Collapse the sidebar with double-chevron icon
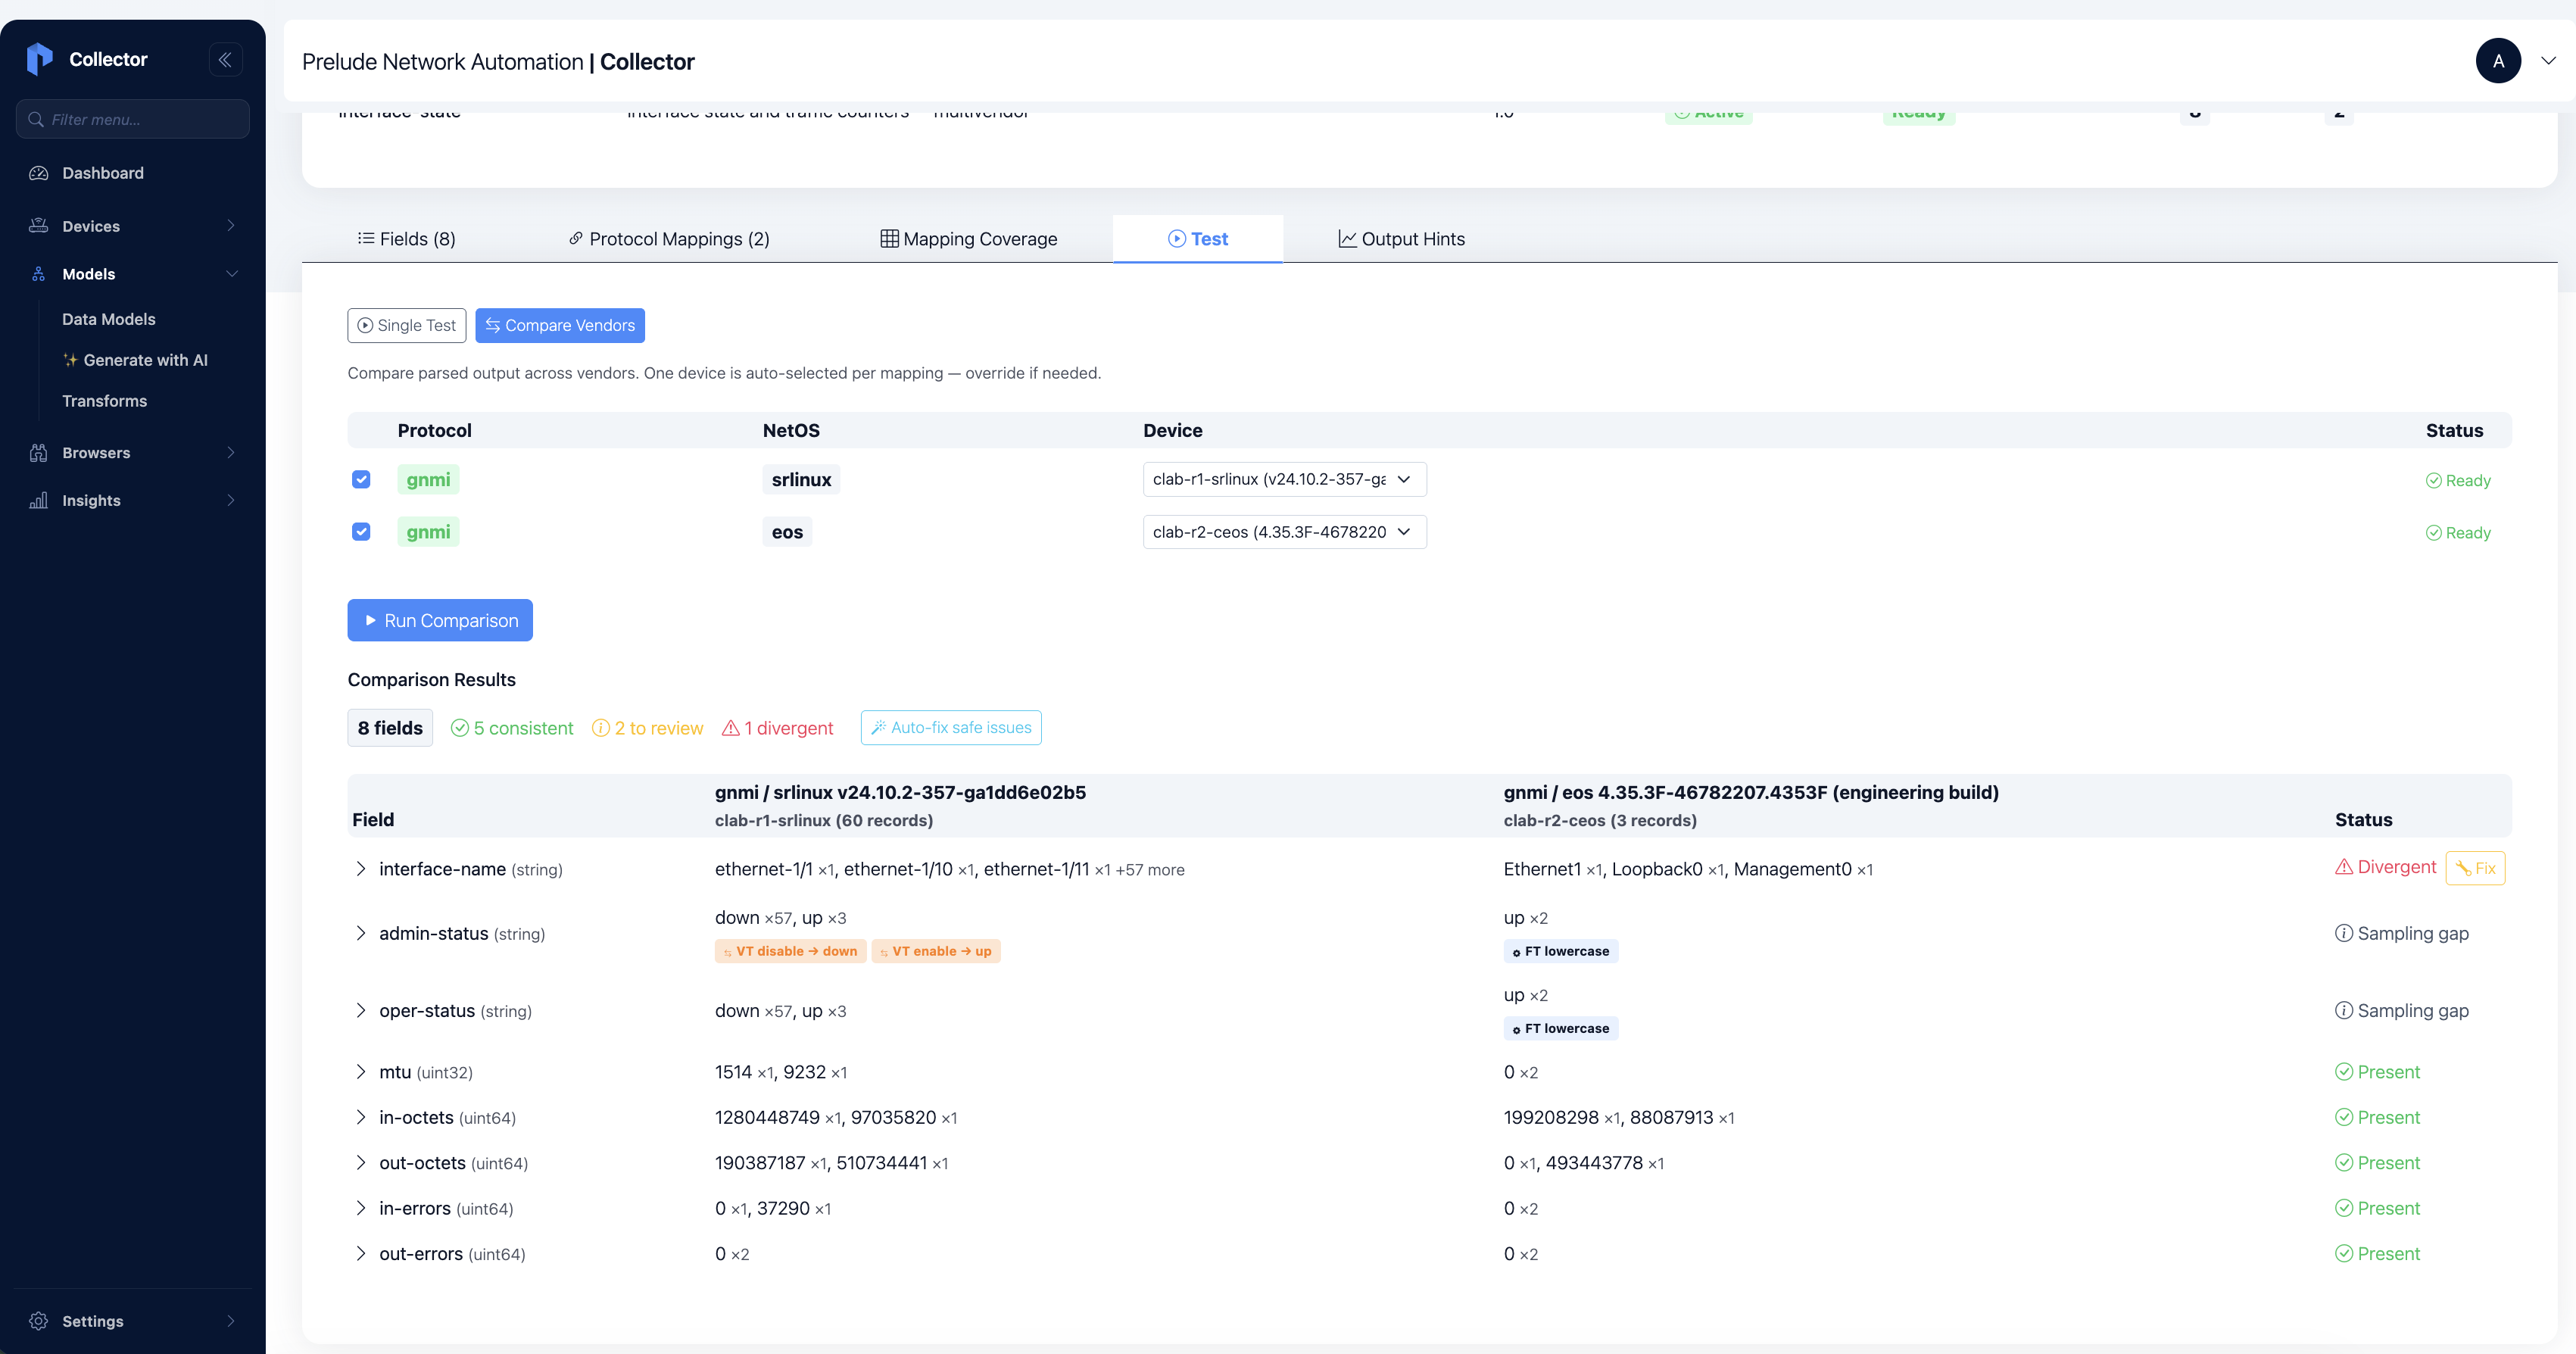This screenshot has width=2576, height=1354. [x=225, y=60]
